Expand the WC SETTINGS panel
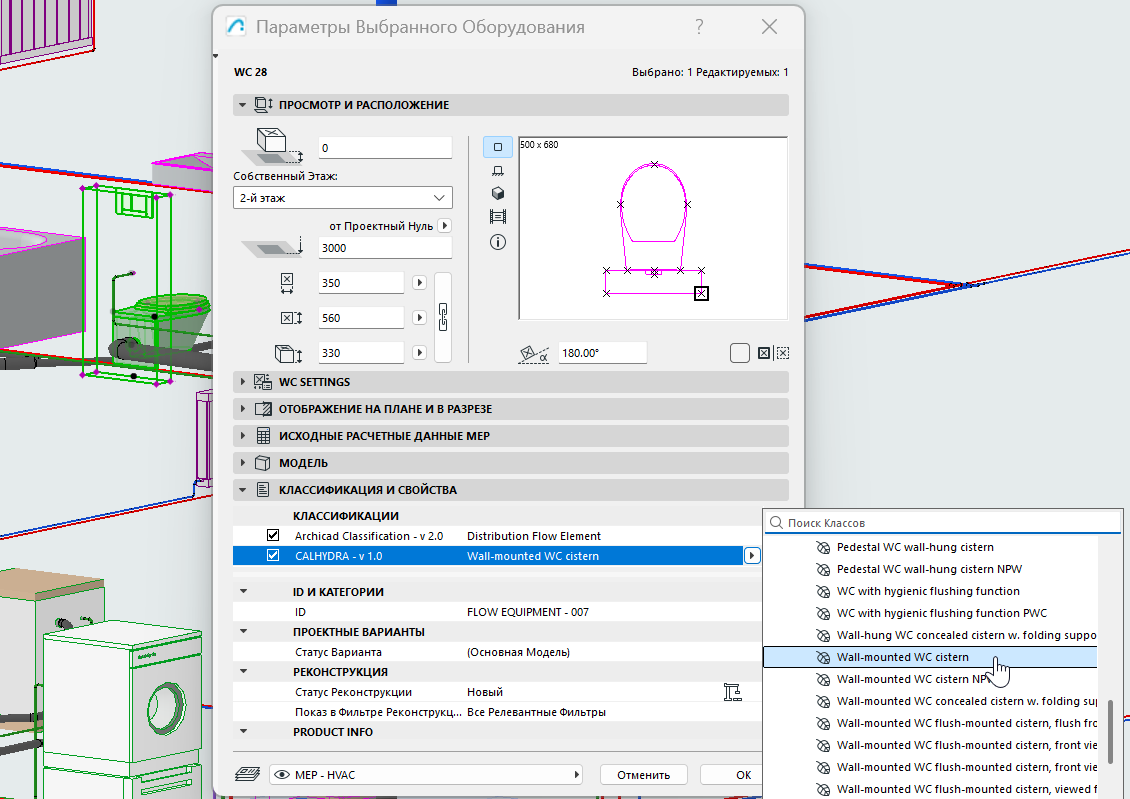This screenshot has height=799, width=1130. tap(243, 382)
